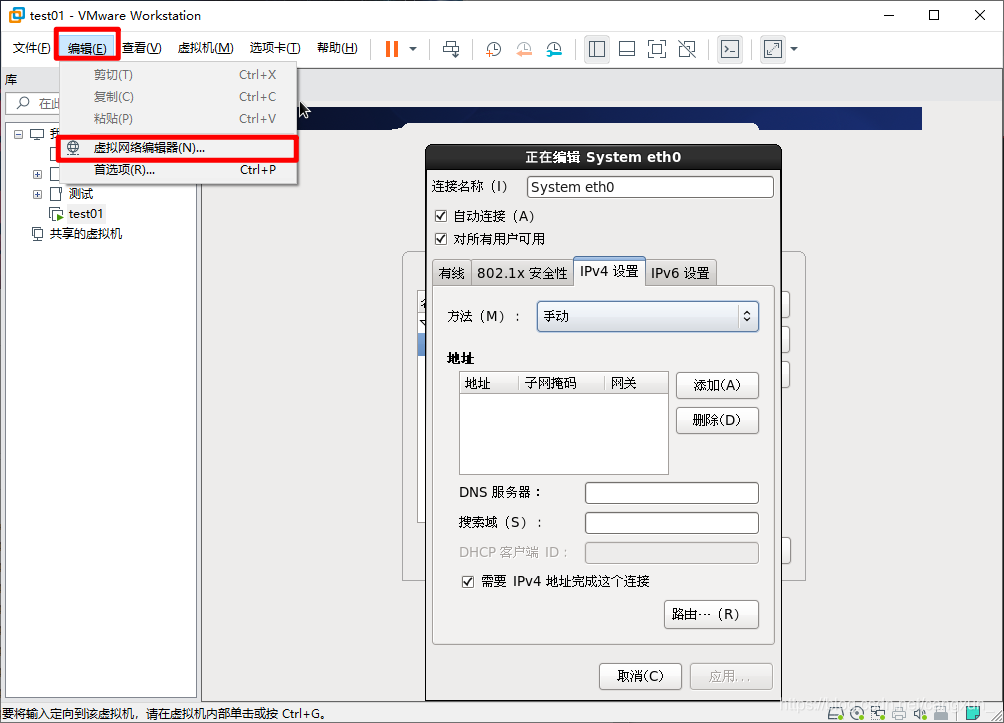Click the running test01 VM icon in the library
This screenshot has height=723, width=1004.
[x=56, y=214]
